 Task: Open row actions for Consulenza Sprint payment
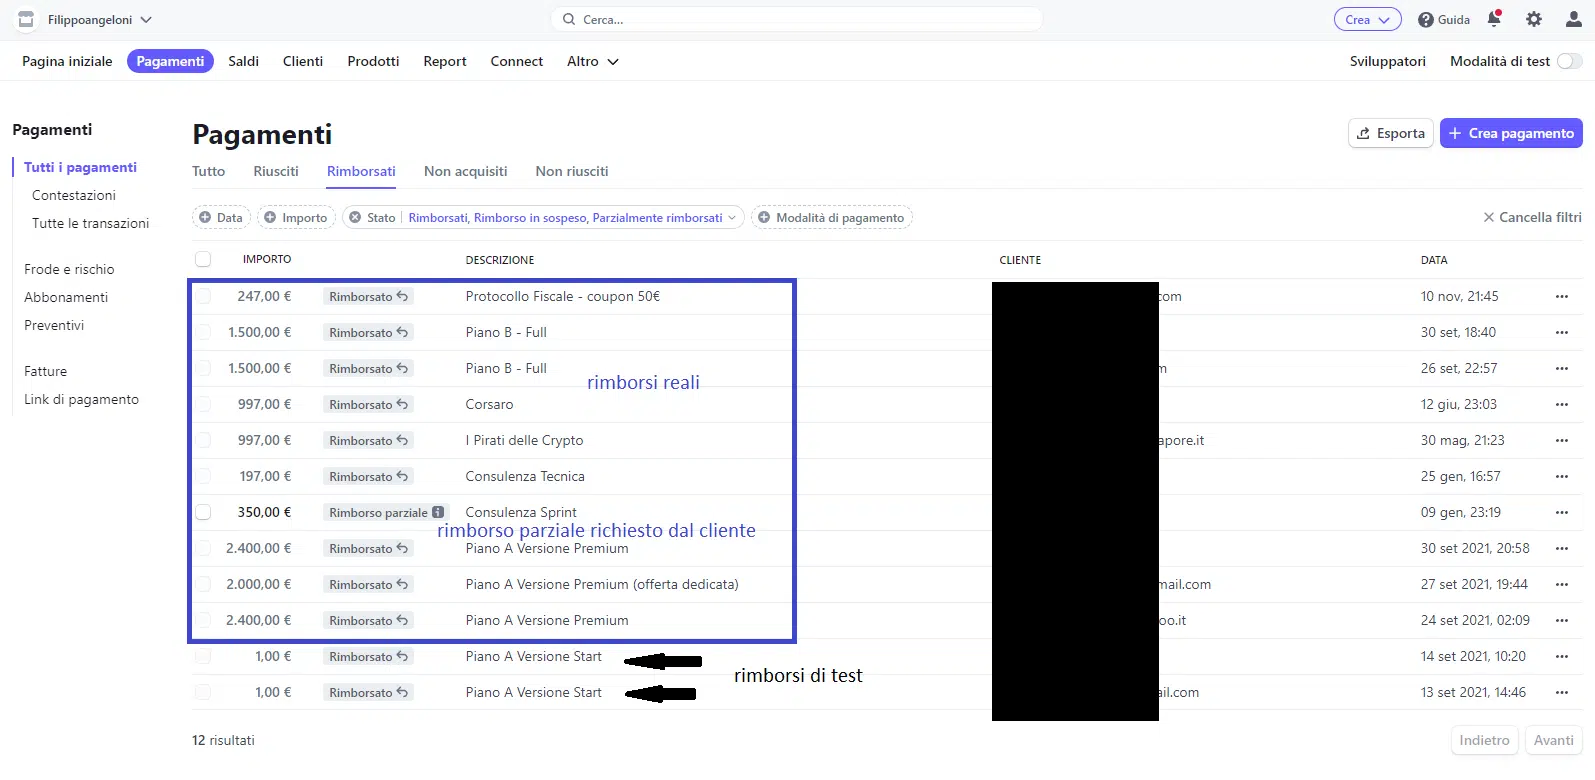coord(1561,513)
